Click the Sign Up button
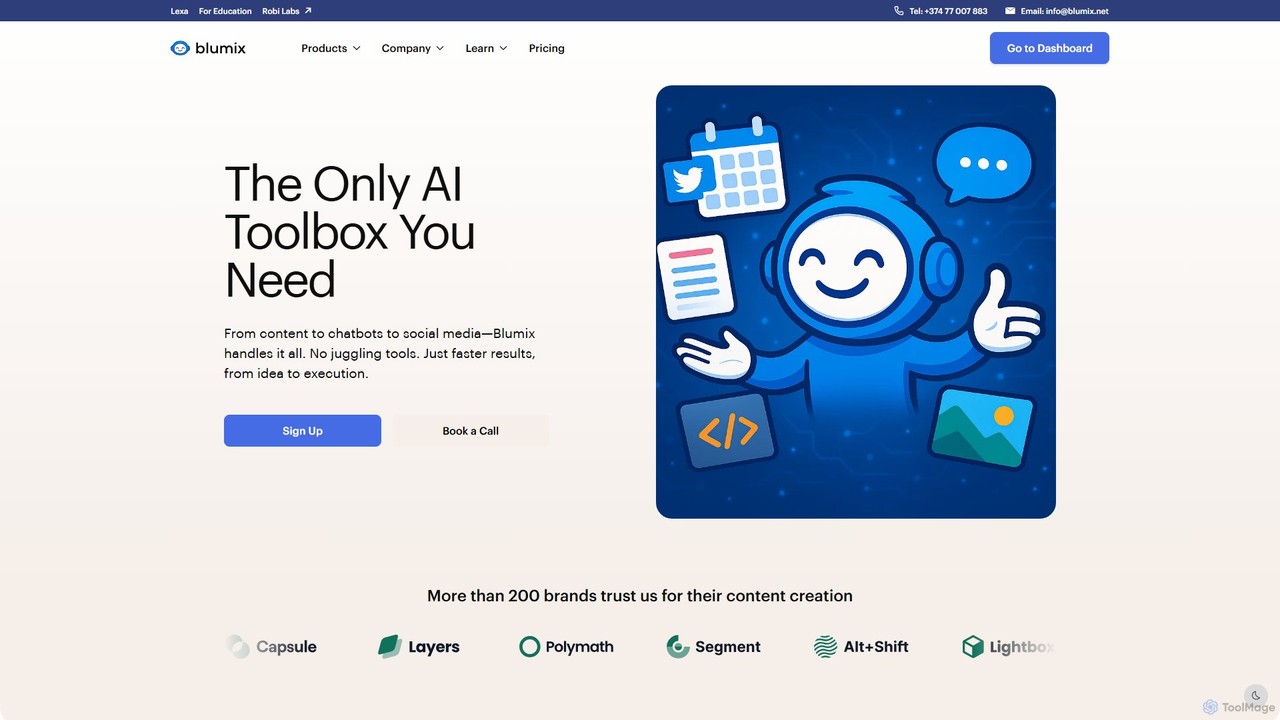This screenshot has height=720, width=1280. [x=302, y=431]
